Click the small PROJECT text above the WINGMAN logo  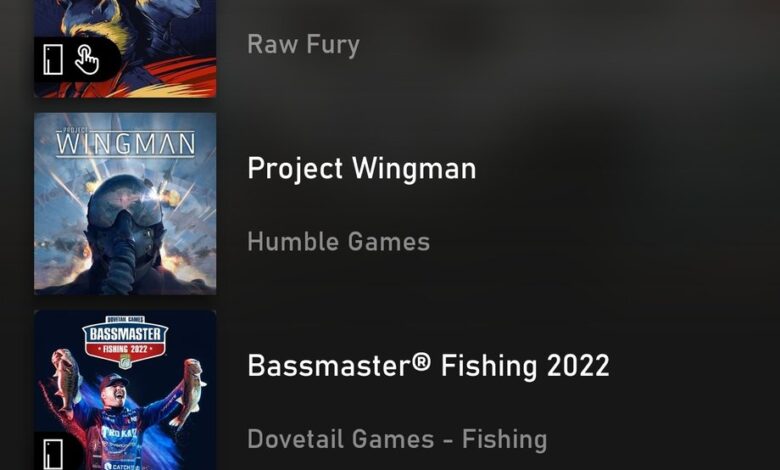(72, 130)
